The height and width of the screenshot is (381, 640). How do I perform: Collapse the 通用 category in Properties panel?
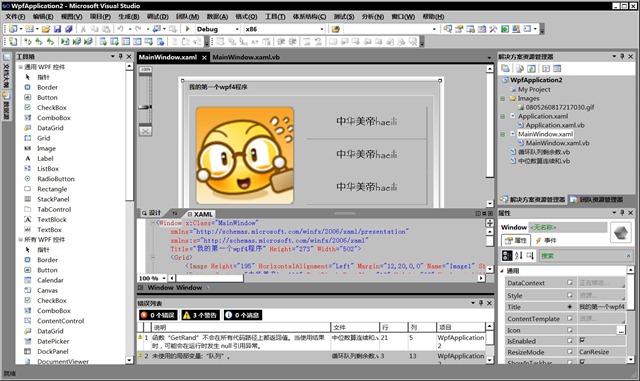click(502, 271)
